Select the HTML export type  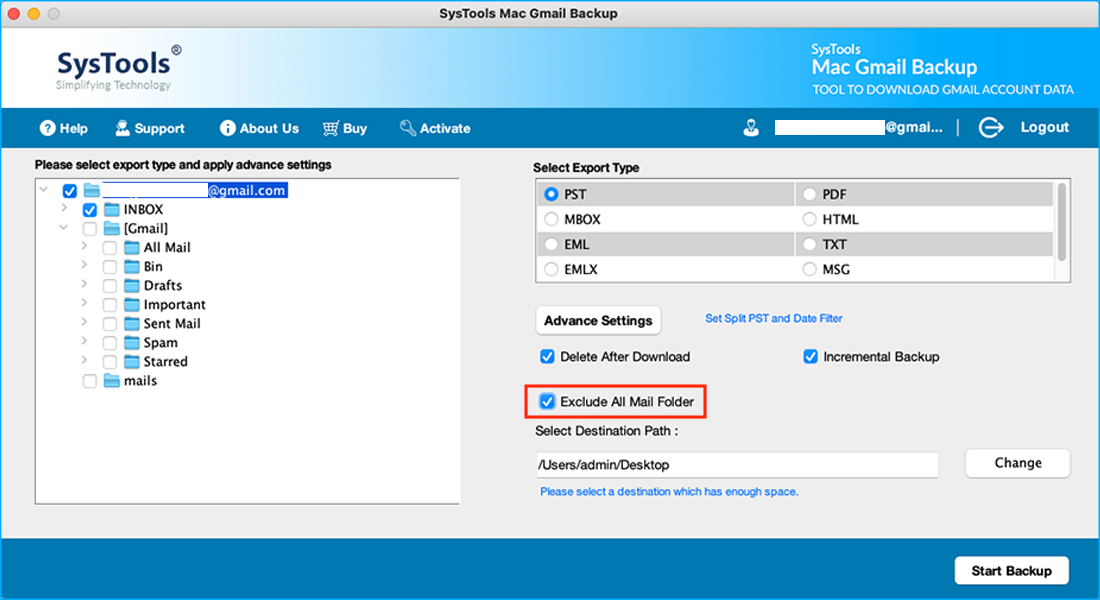[x=810, y=219]
